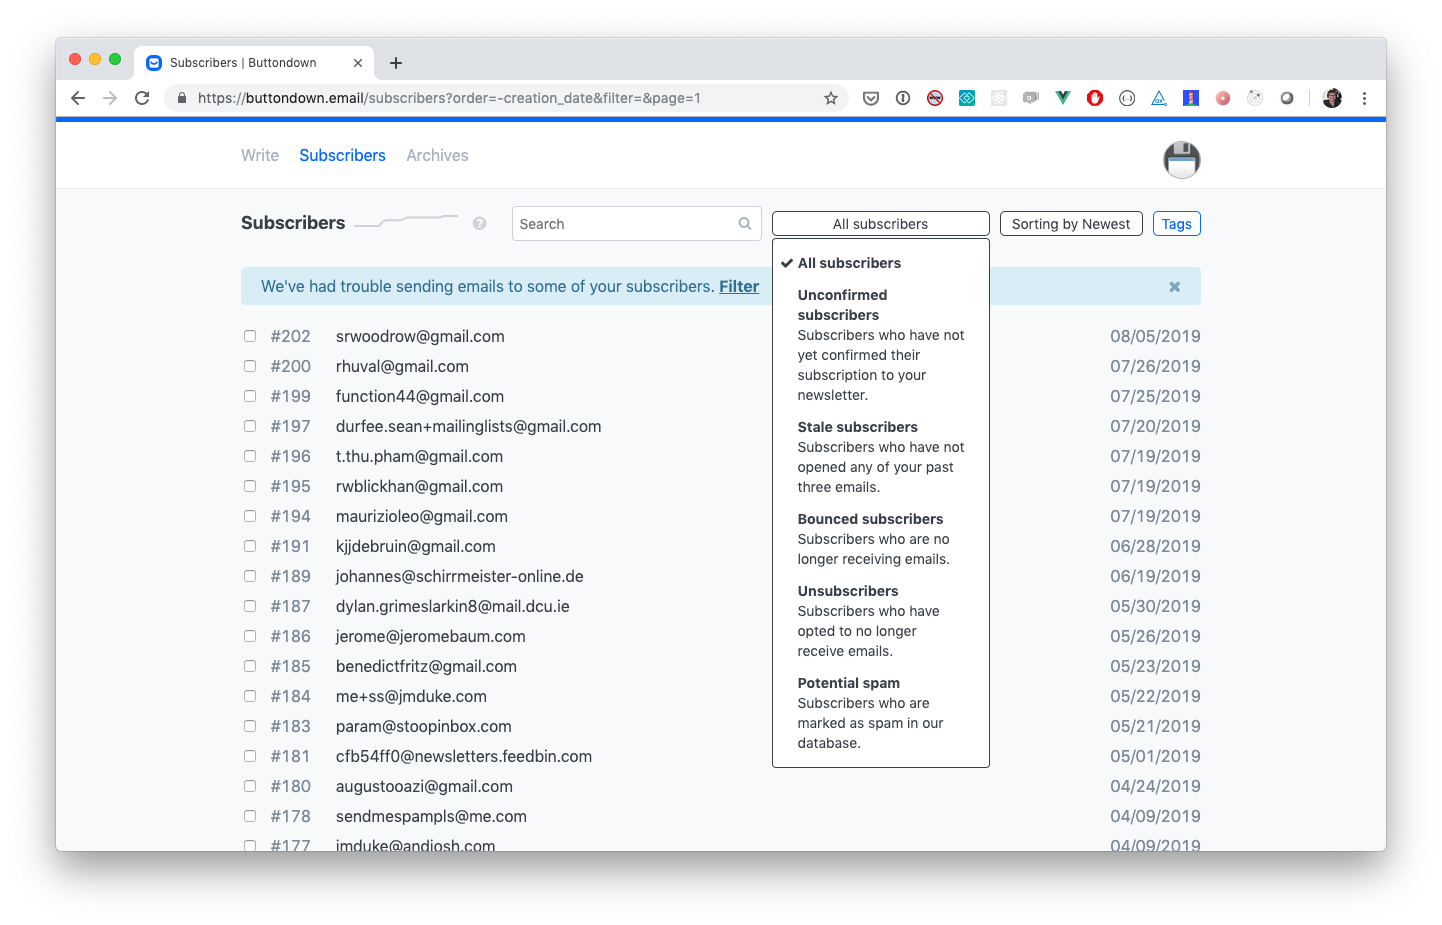Bookmark this page with the star icon
1442x925 pixels.
coord(830,98)
